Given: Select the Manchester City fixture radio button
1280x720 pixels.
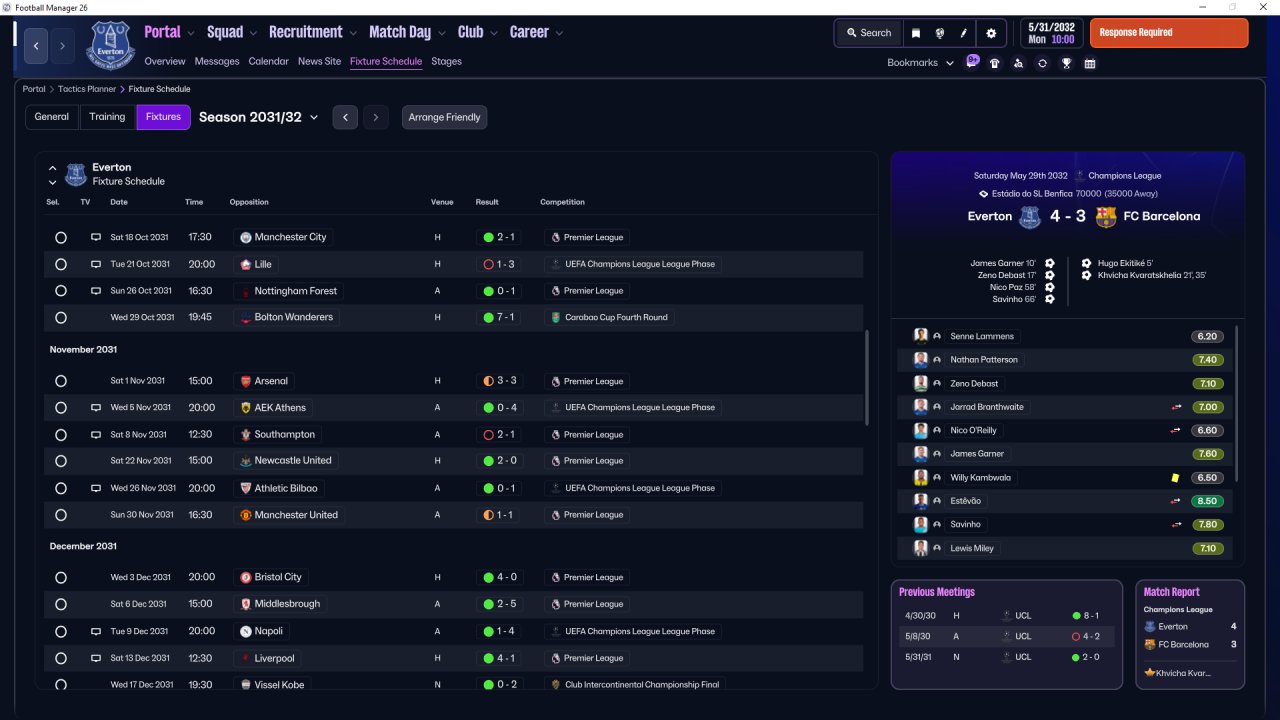Looking at the screenshot, I should click(x=61, y=238).
